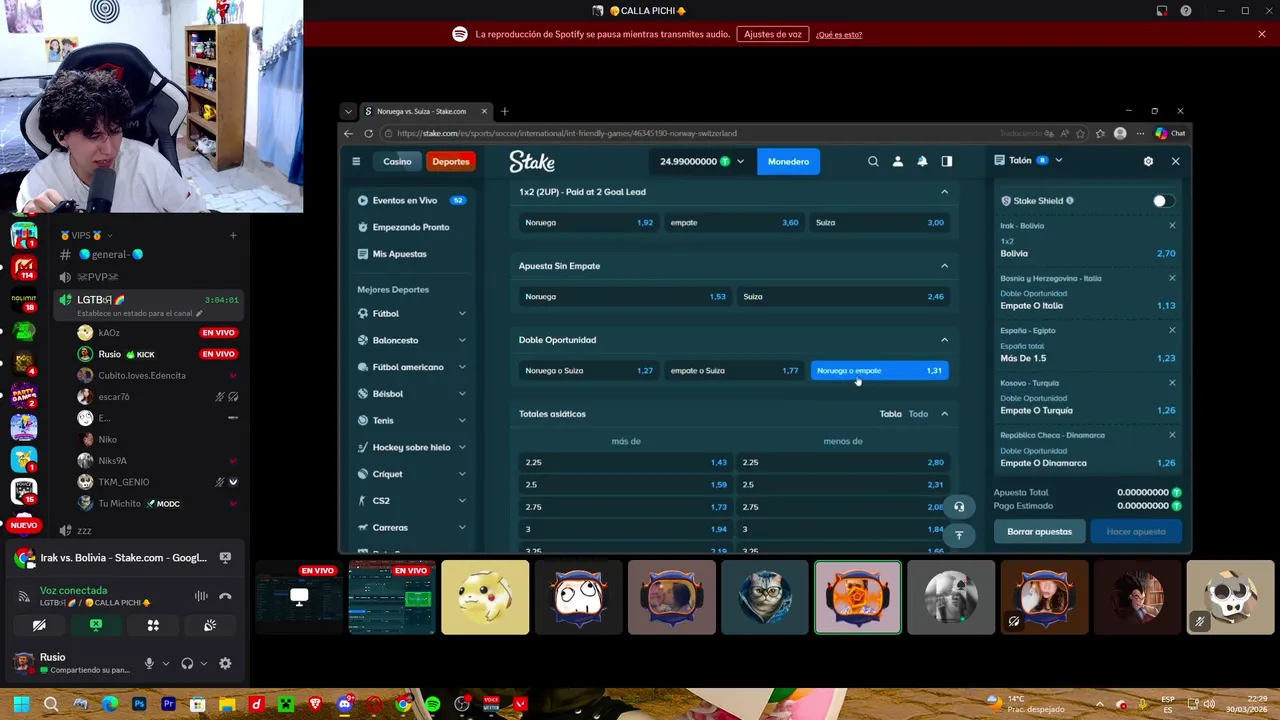Collapse the 1x2 (2UP) market section

tap(944, 192)
